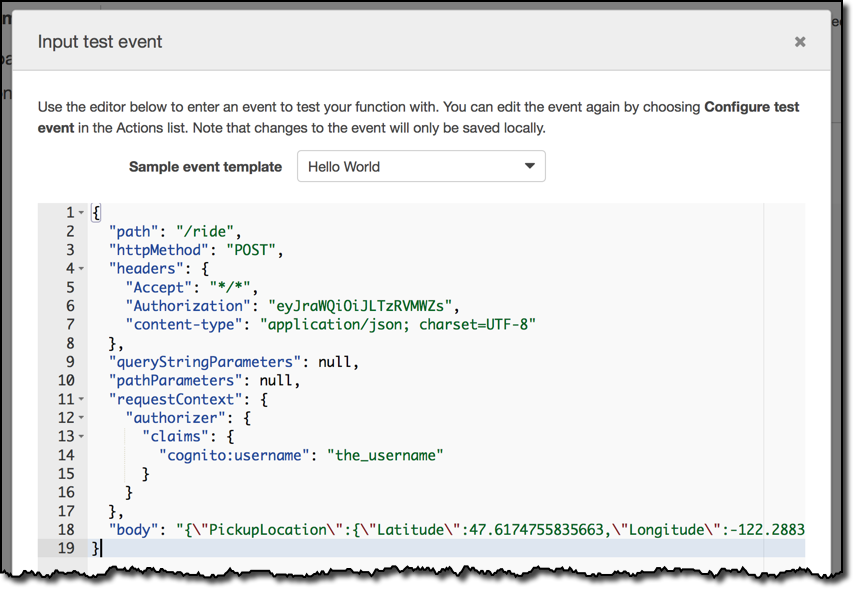
Task: Click the "the_username" value
Action: [x=385, y=455]
